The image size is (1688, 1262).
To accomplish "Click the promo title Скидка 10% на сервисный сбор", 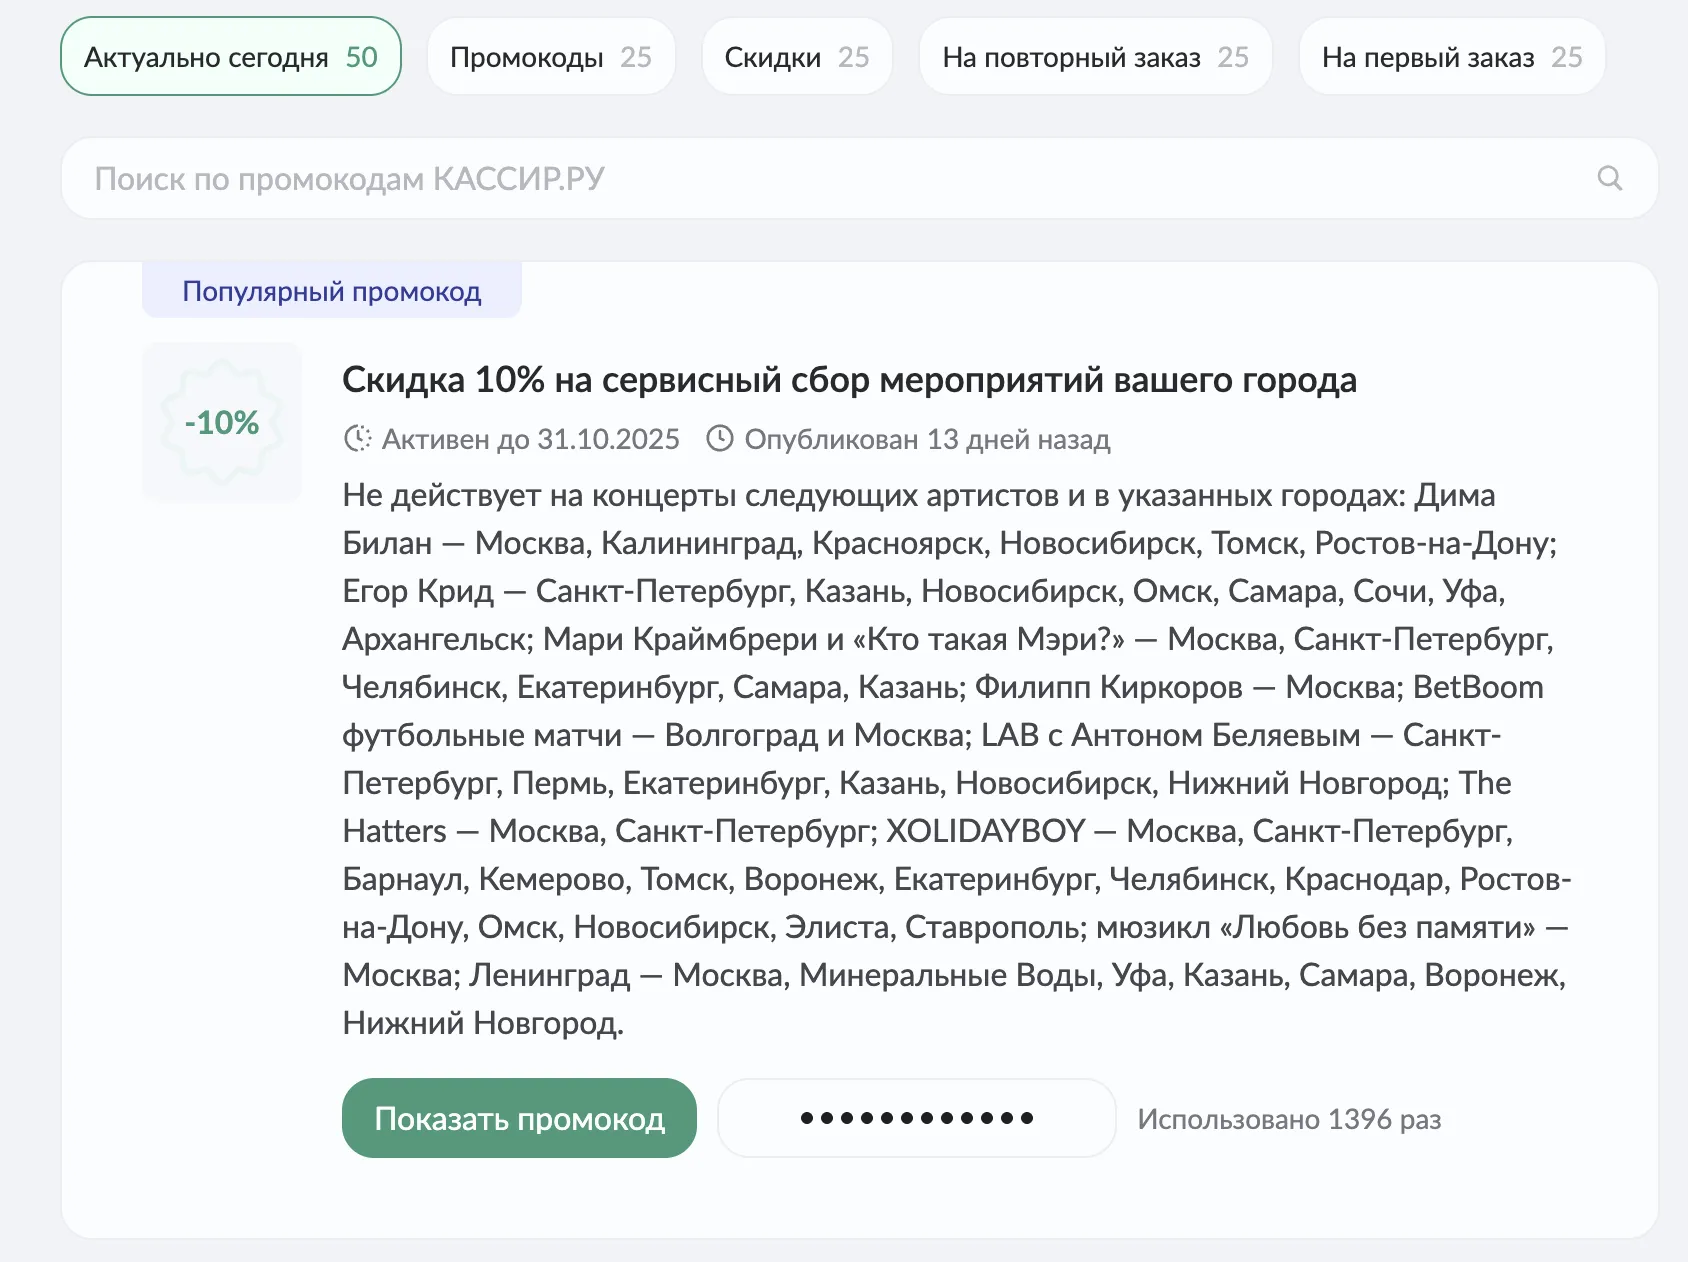I will pos(850,380).
